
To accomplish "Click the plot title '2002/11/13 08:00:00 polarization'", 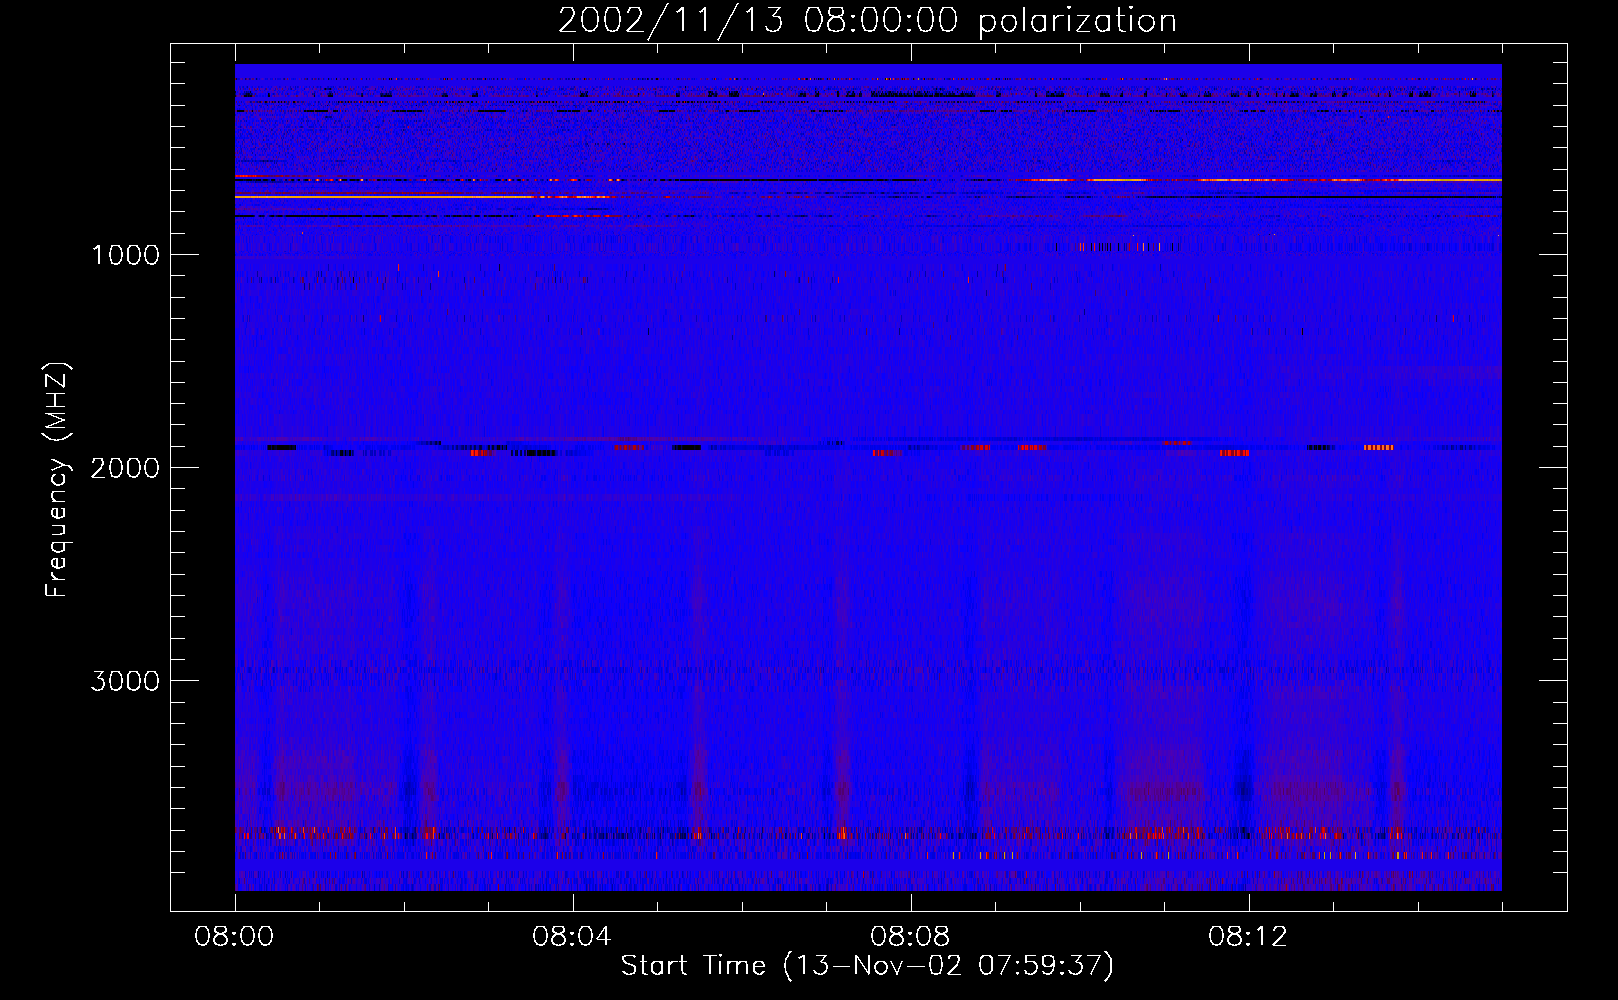I will click(867, 20).
